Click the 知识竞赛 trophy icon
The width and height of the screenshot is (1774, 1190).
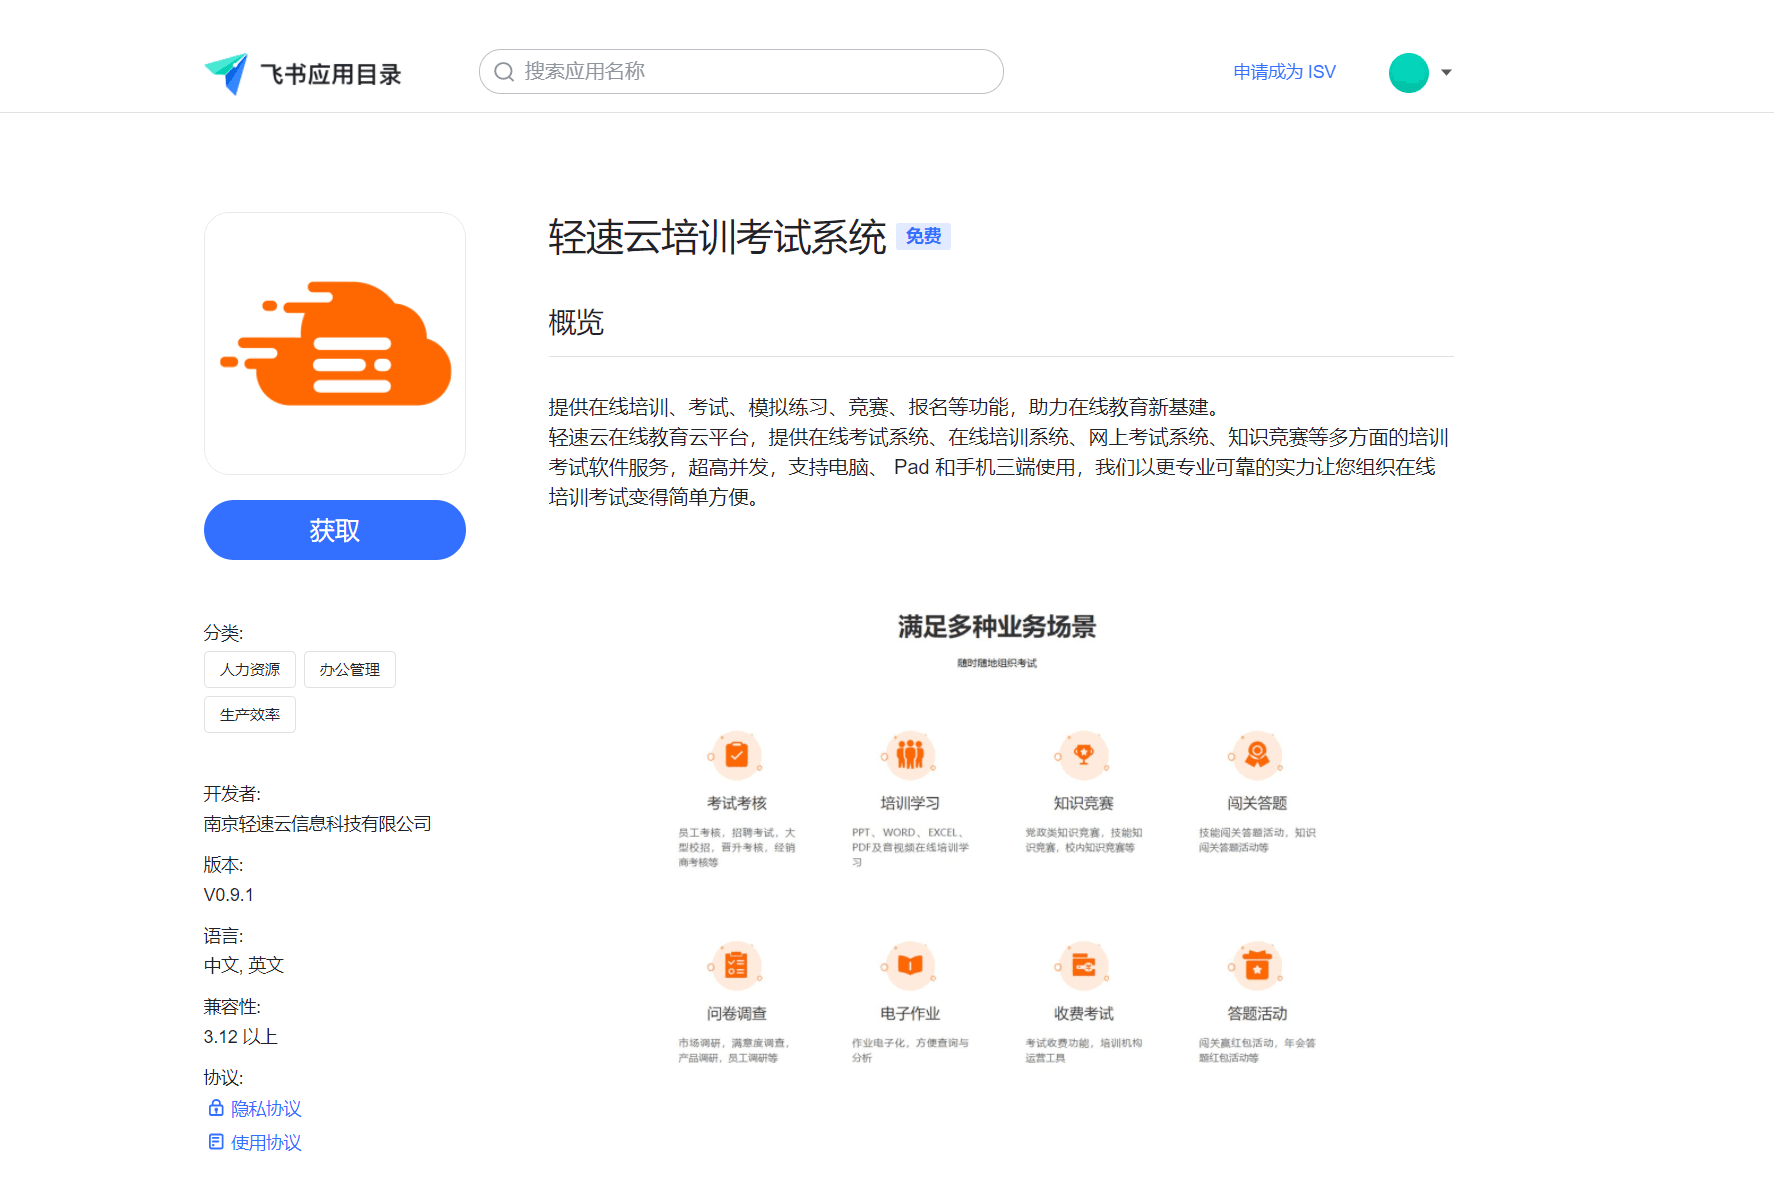coord(1083,755)
